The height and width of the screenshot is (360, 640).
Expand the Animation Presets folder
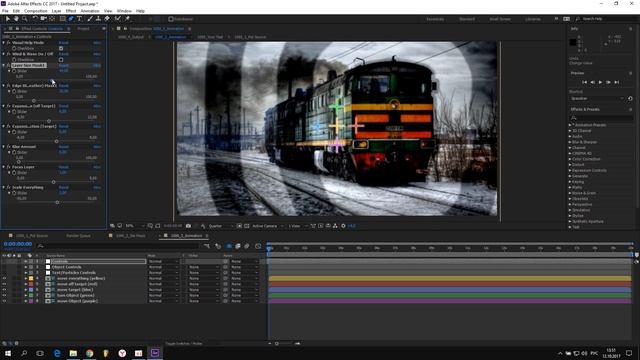(570, 125)
